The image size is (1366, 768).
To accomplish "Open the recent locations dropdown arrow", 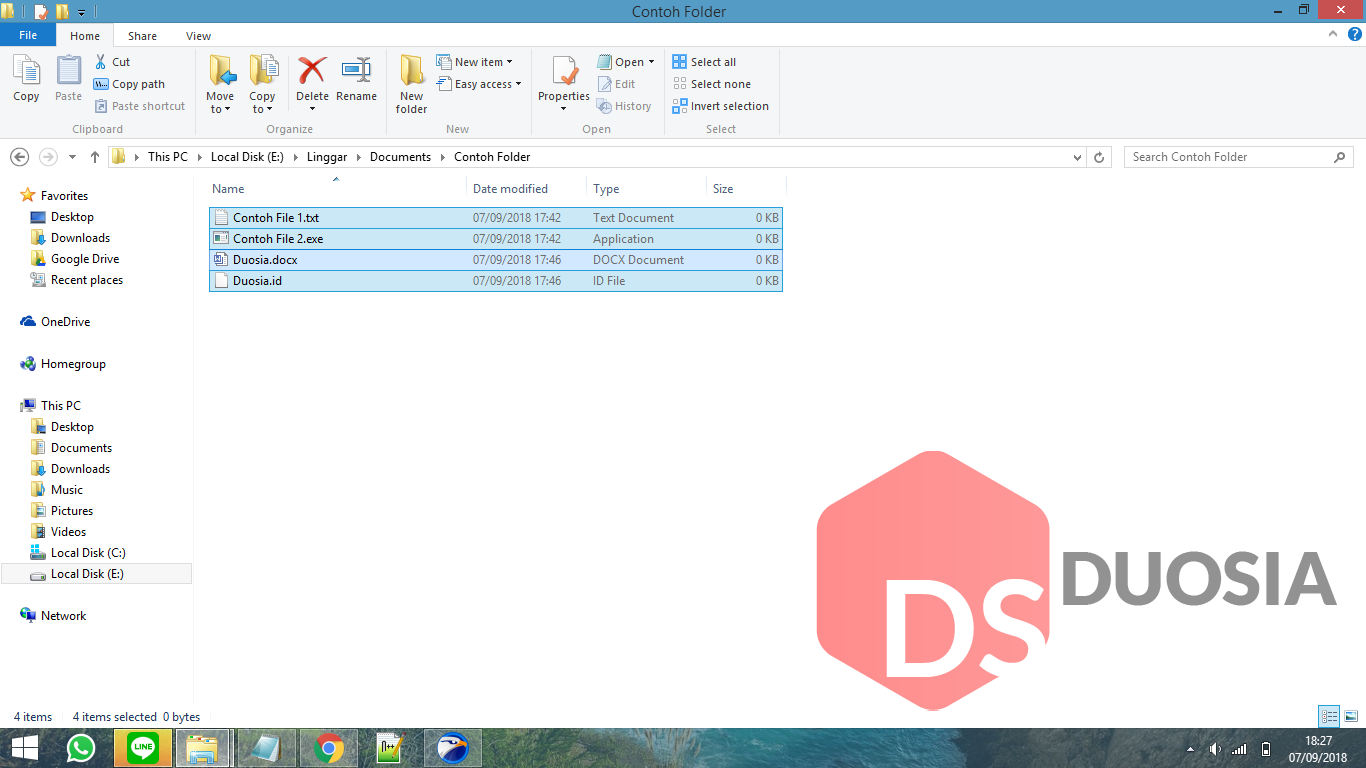I will [72, 157].
